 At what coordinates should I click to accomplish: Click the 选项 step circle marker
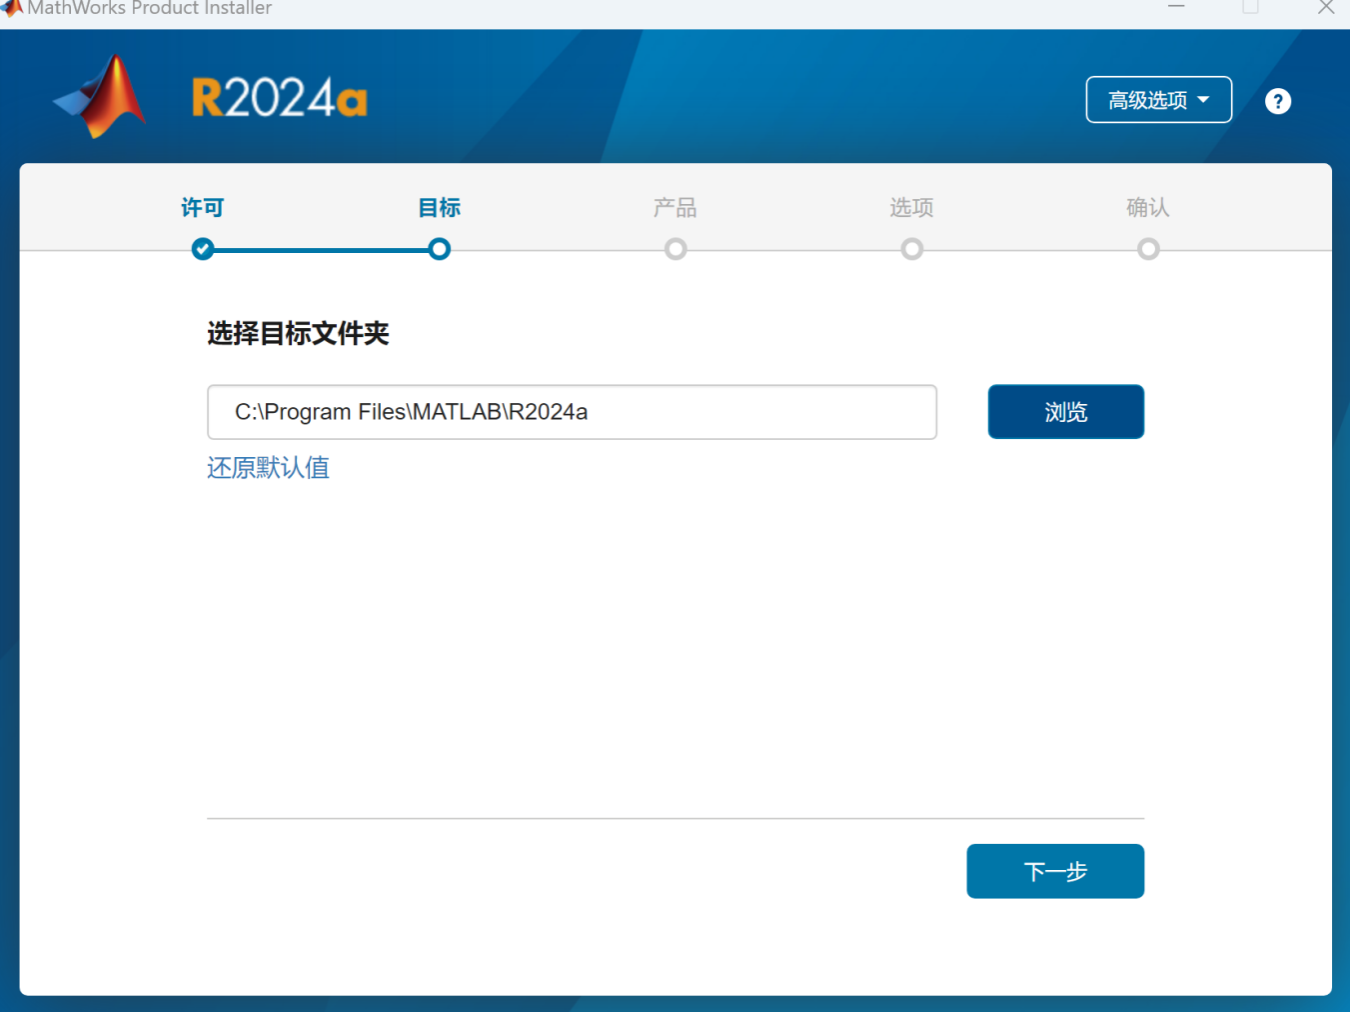(912, 249)
